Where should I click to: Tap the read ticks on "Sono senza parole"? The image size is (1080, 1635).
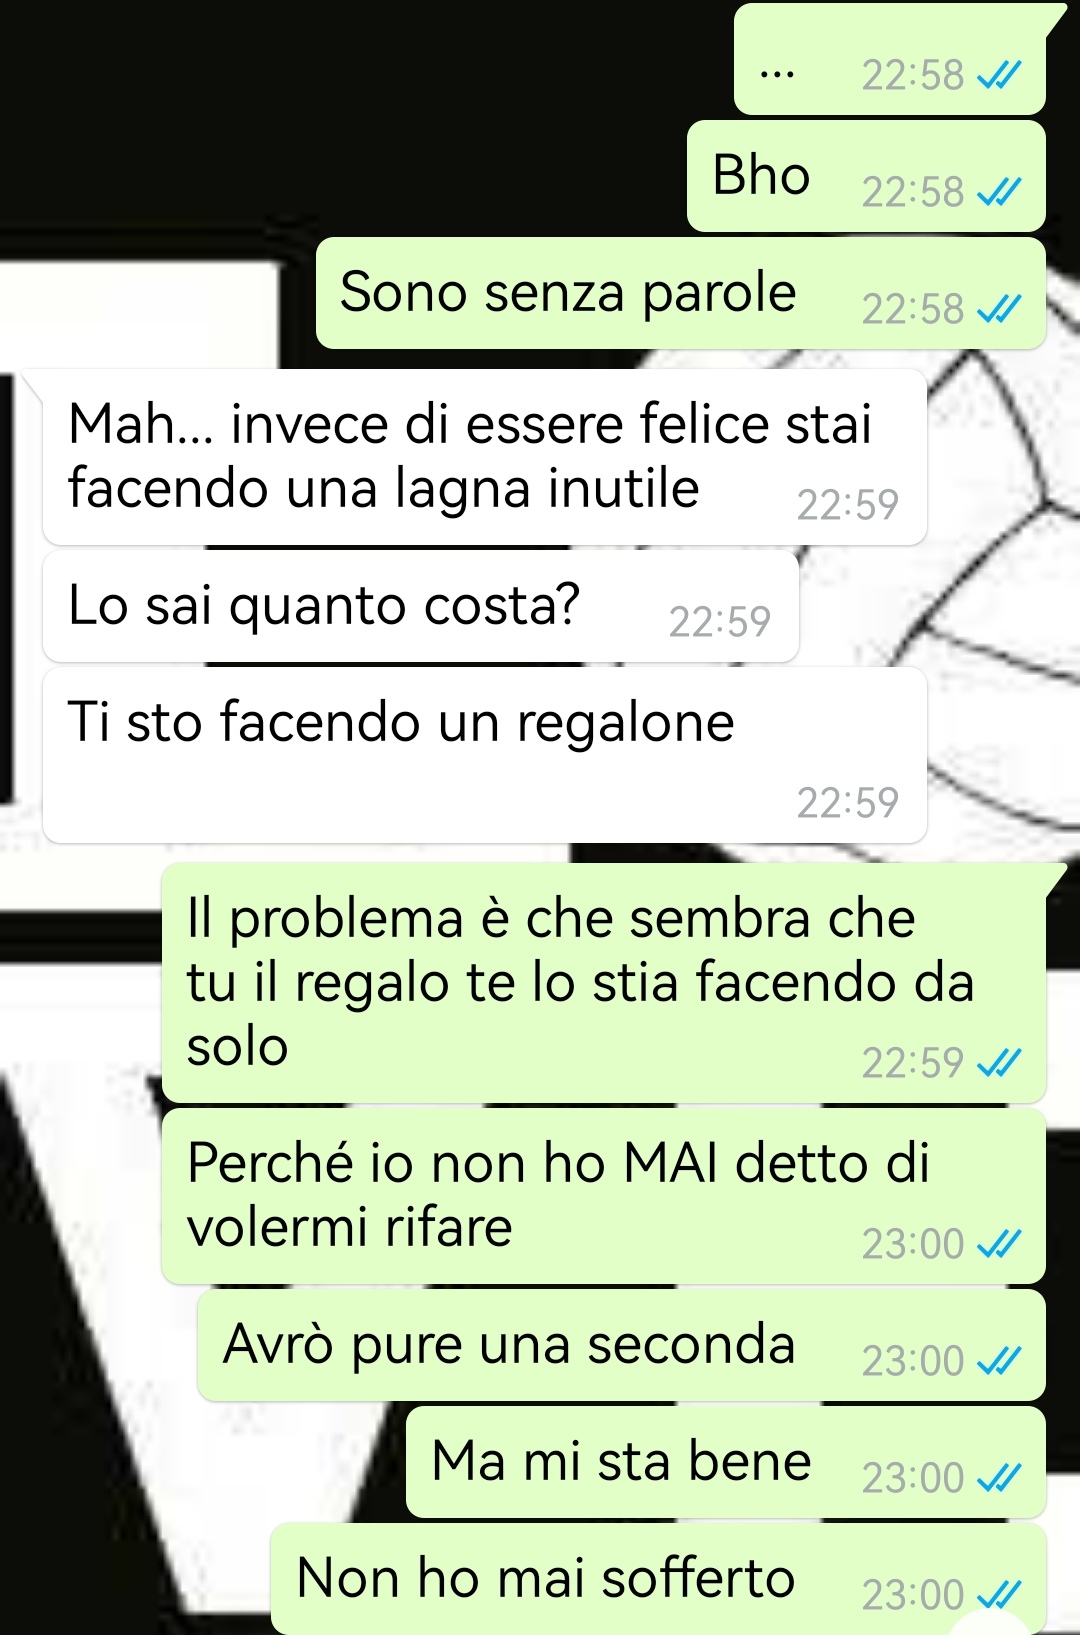coord(999,309)
